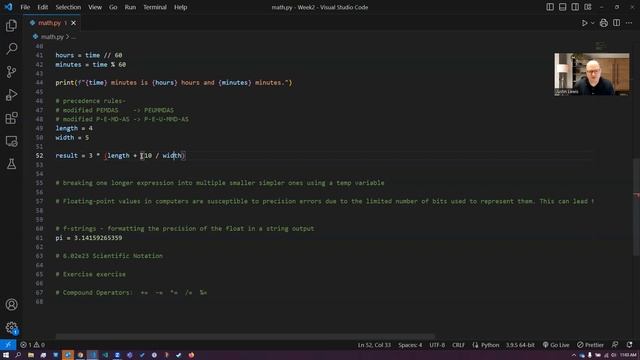Click the webcam video thumbnail
Image resolution: width=640 pixels, height=360 pixels.
(x=591, y=74)
